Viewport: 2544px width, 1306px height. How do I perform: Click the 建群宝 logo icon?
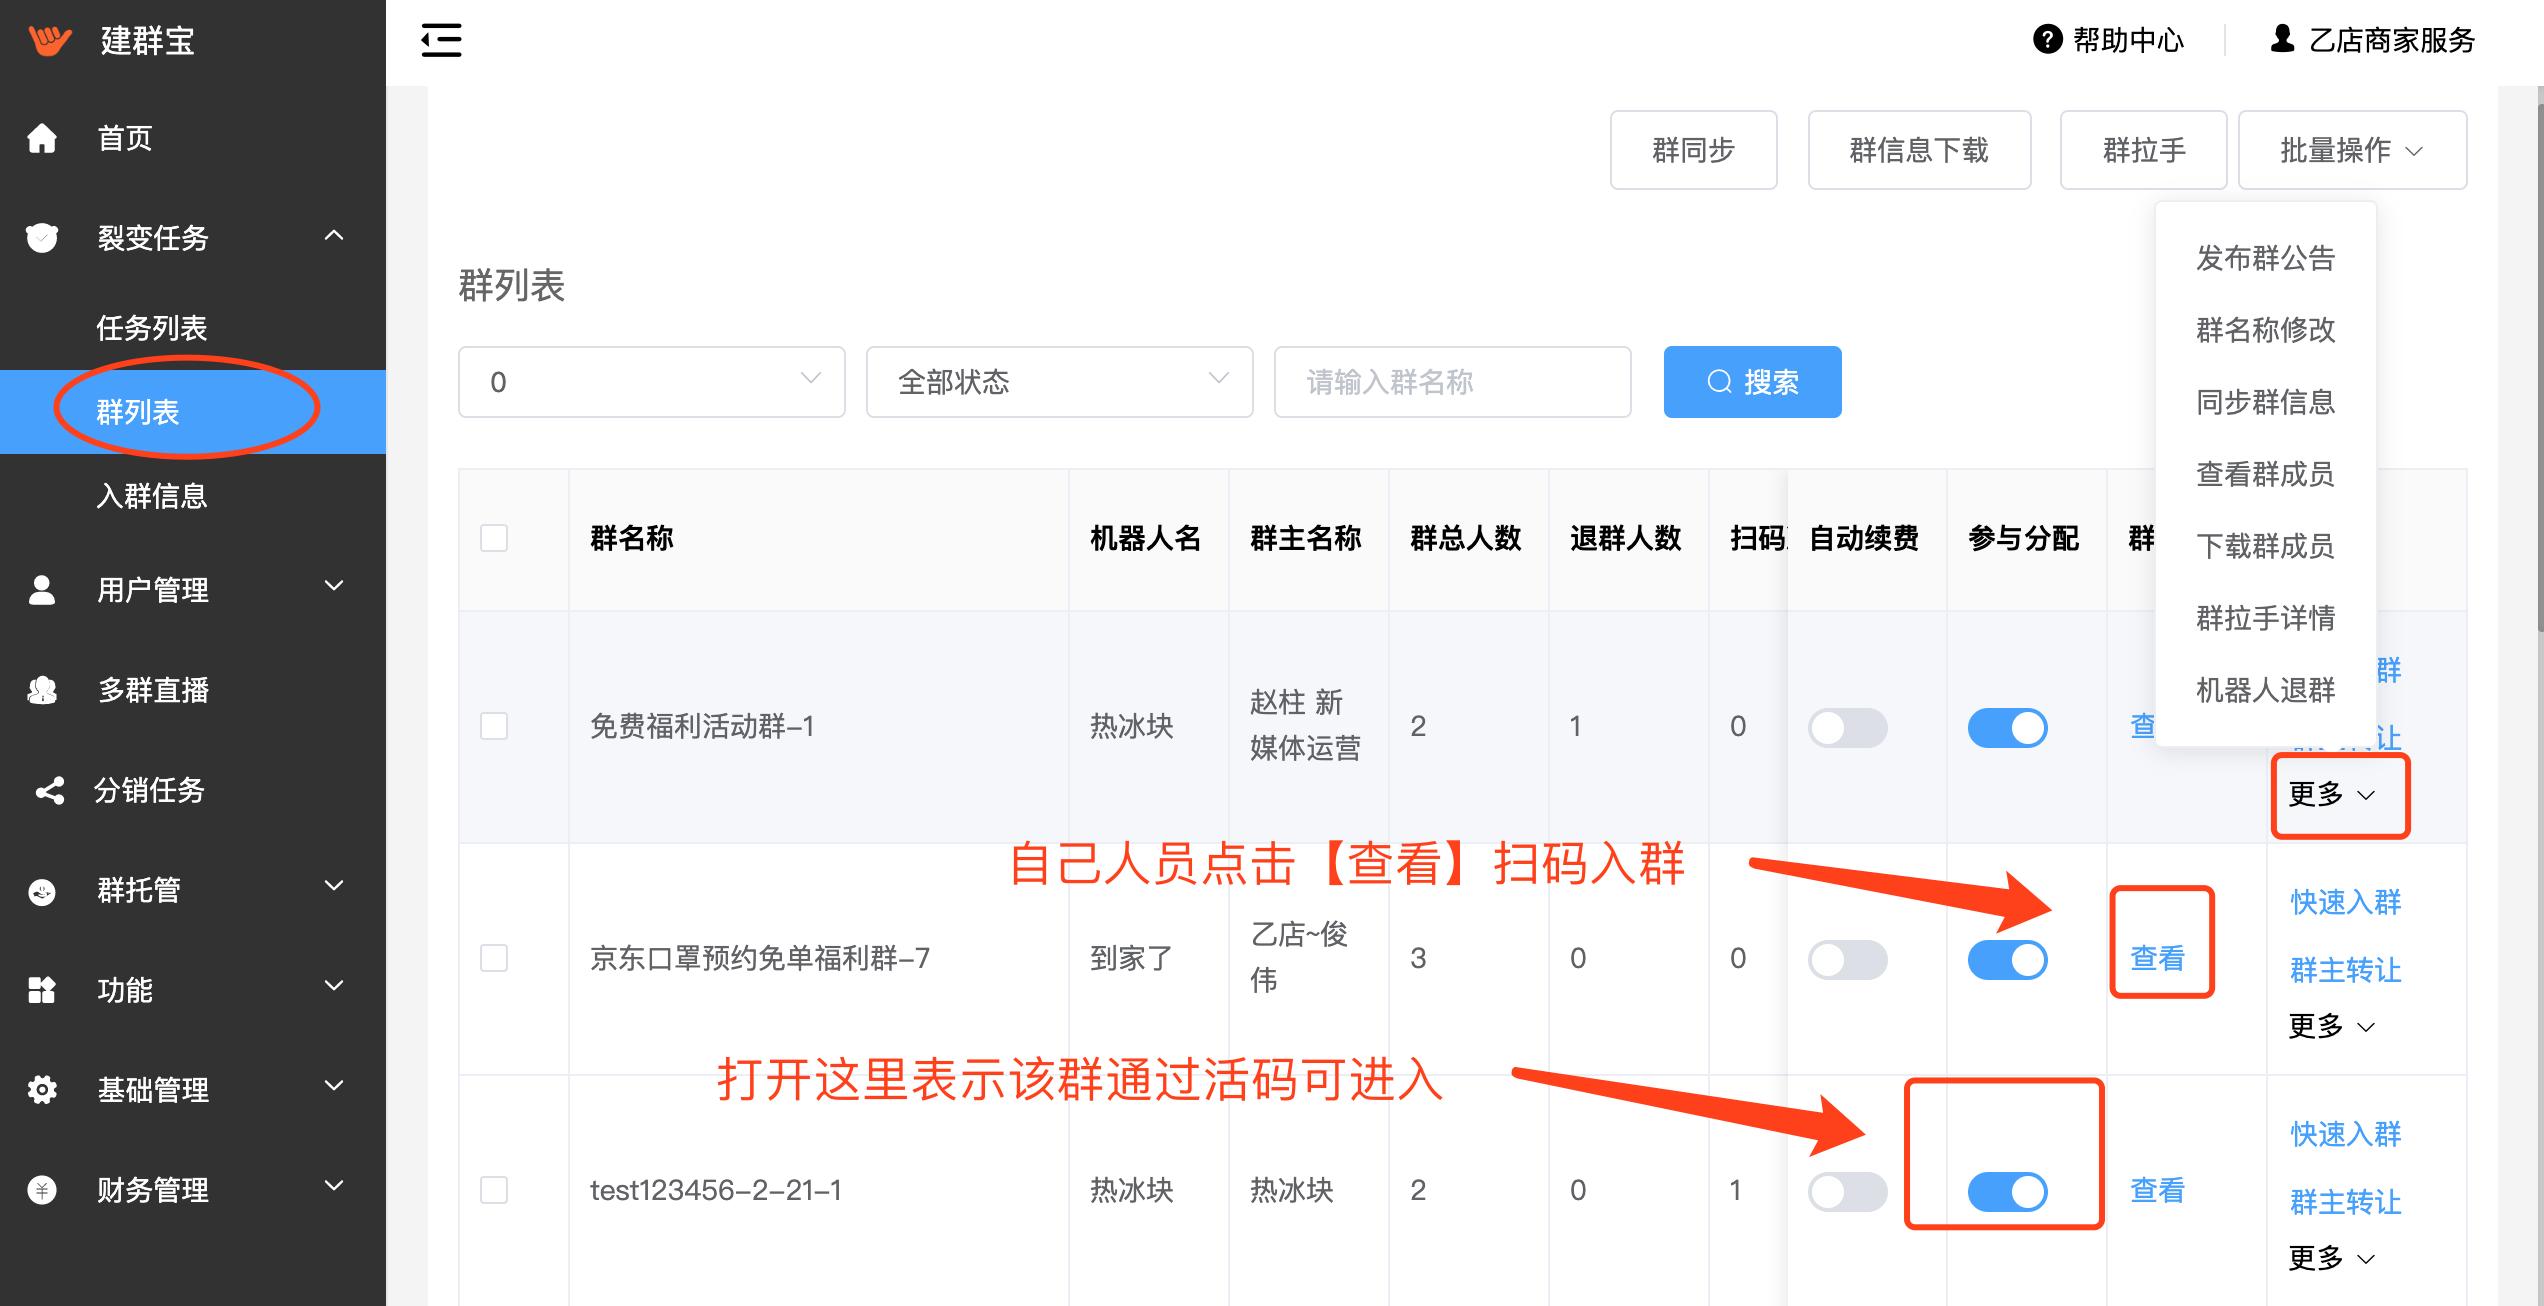49,40
